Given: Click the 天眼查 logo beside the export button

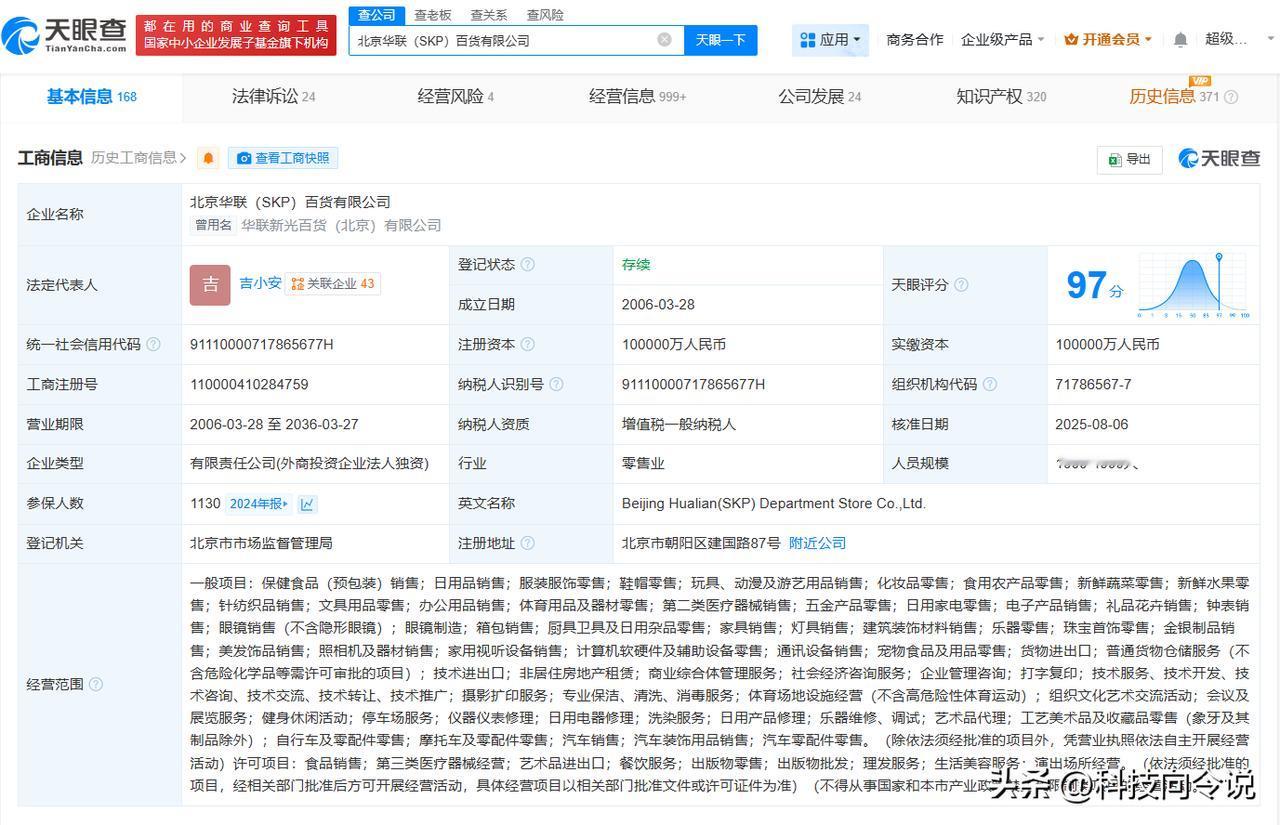Looking at the screenshot, I should click(x=1219, y=158).
